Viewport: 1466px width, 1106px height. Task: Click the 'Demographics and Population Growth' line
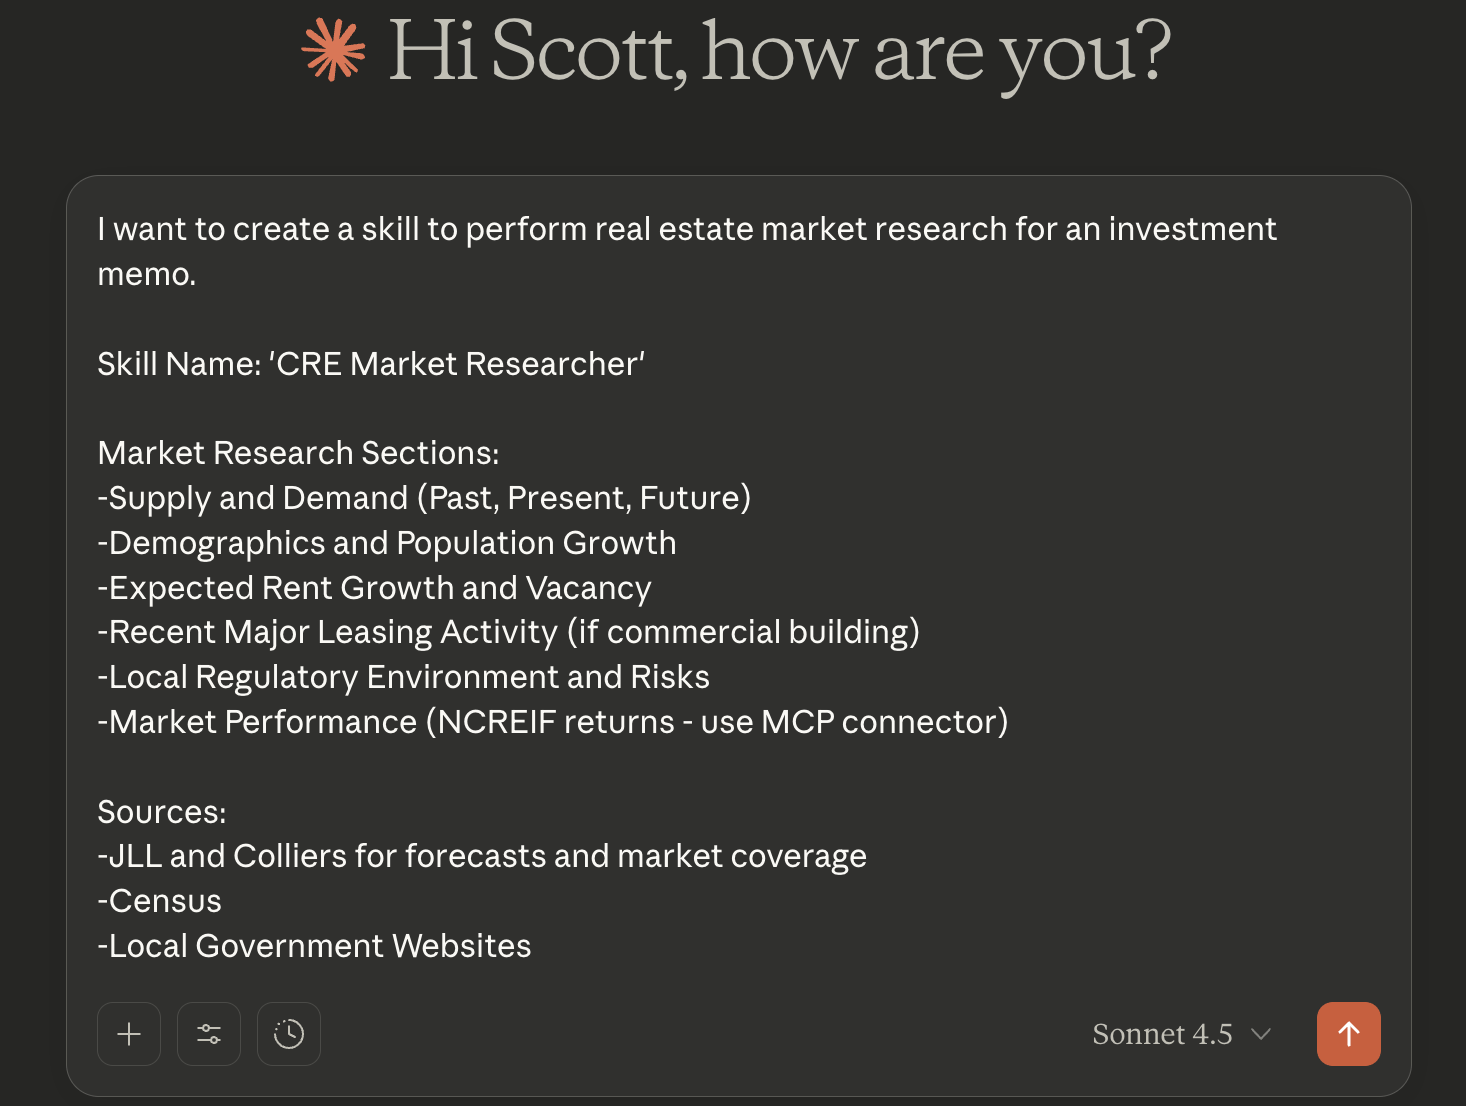[387, 543]
